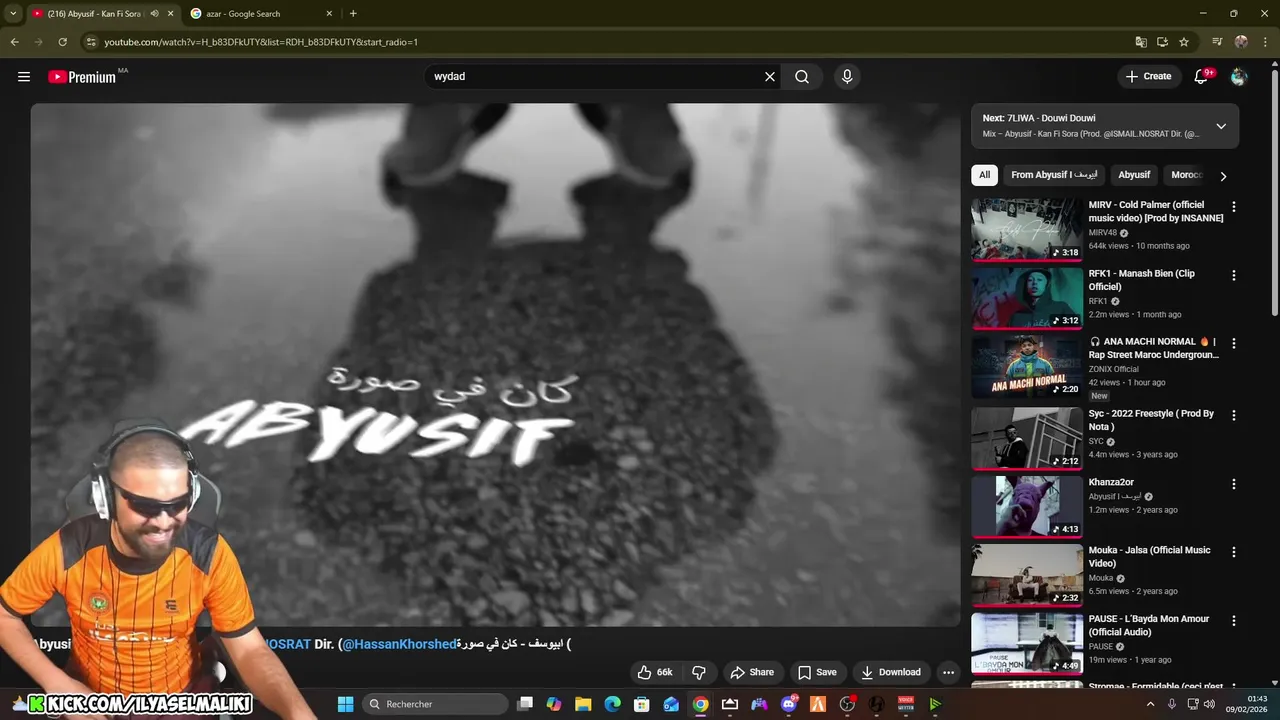Open a new browser tab
This screenshot has height=720, width=1280.
(353, 14)
